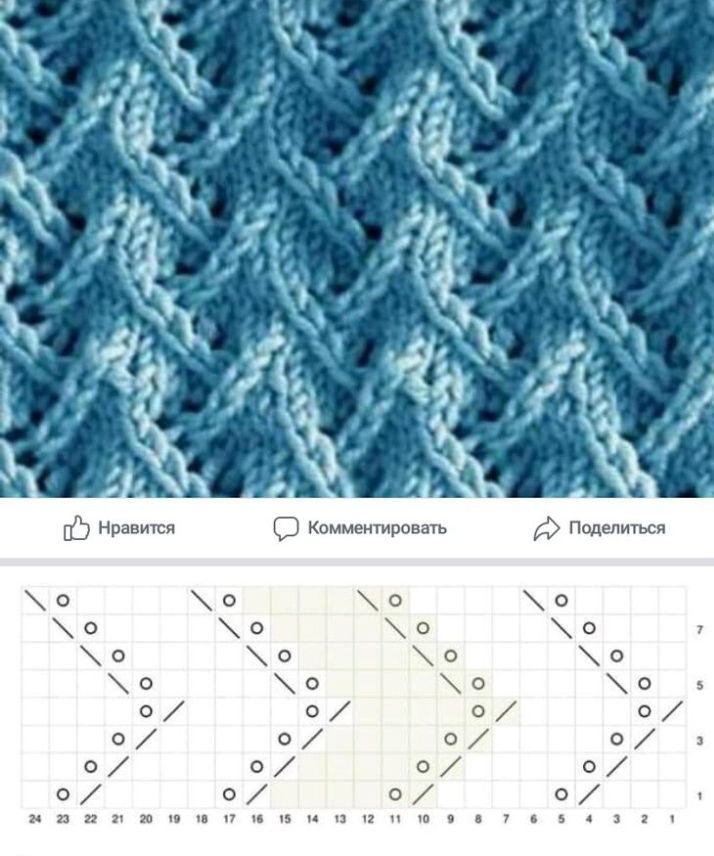
Task: Select the row 5 label beside chart
Action: [700, 685]
